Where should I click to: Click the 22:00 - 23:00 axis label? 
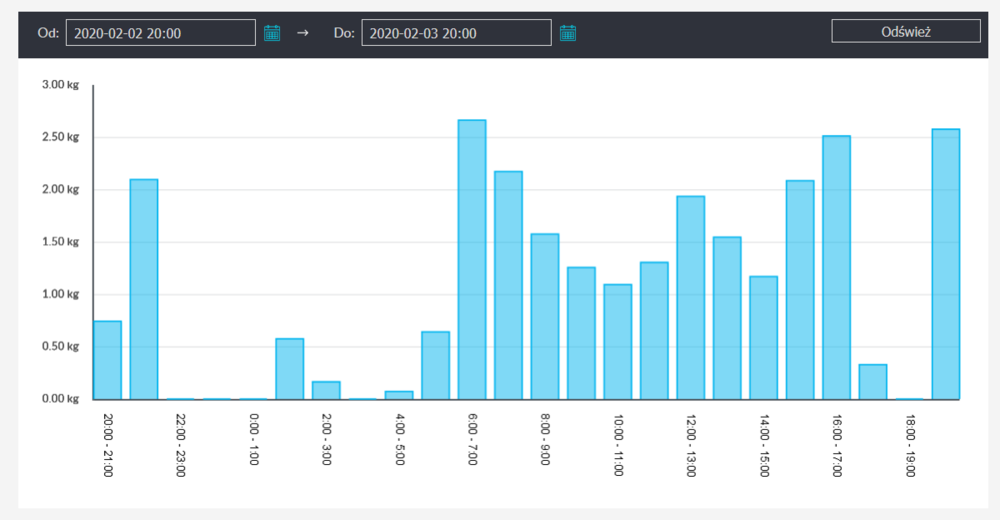180,445
